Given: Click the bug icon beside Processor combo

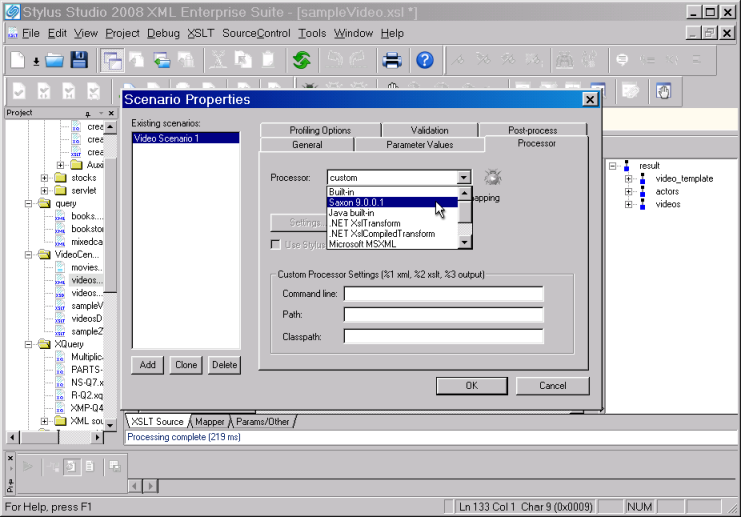Looking at the screenshot, I should click(x=492, y=177).
